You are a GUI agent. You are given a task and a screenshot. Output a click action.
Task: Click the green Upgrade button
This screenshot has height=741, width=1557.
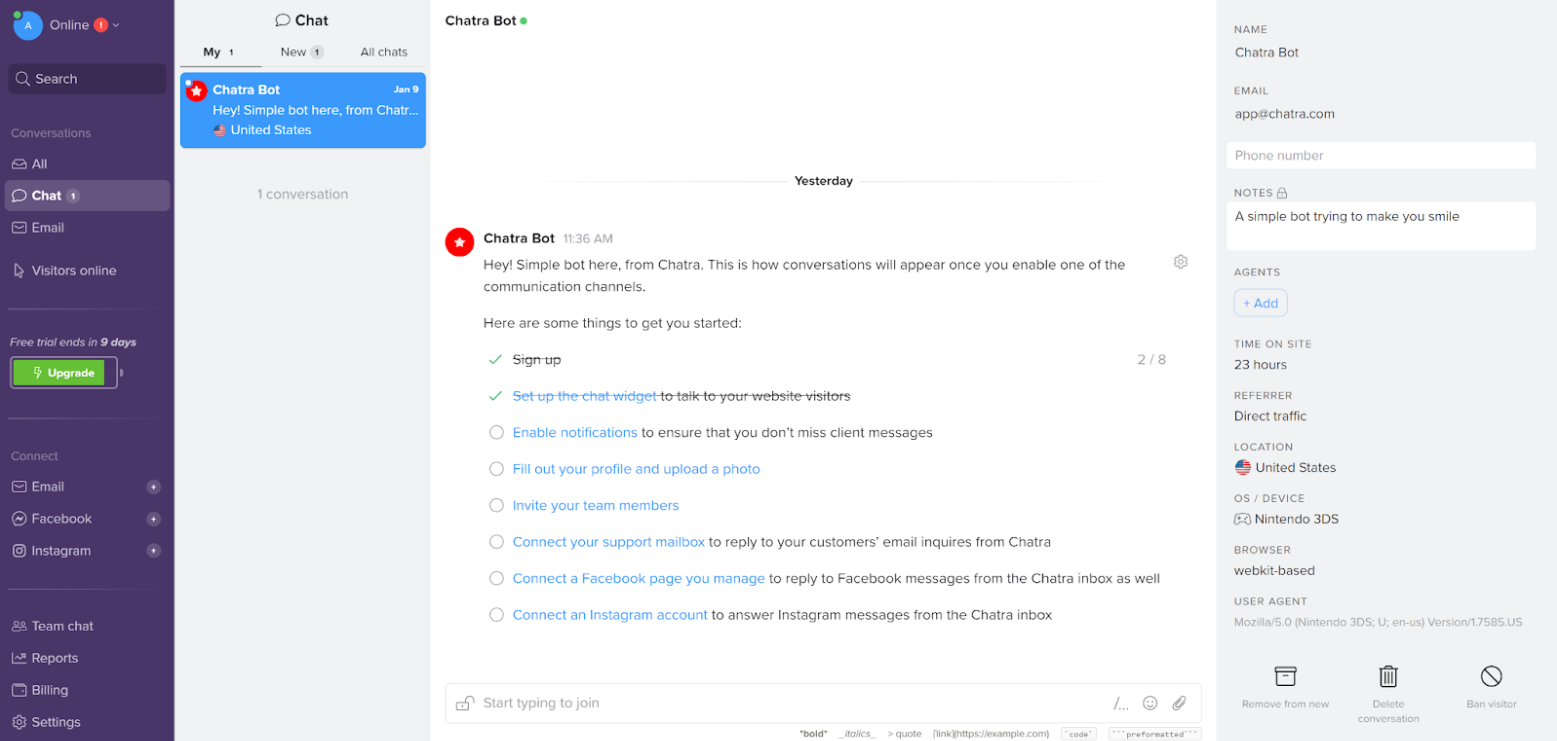pyautogui.click(x=64, y=373)
